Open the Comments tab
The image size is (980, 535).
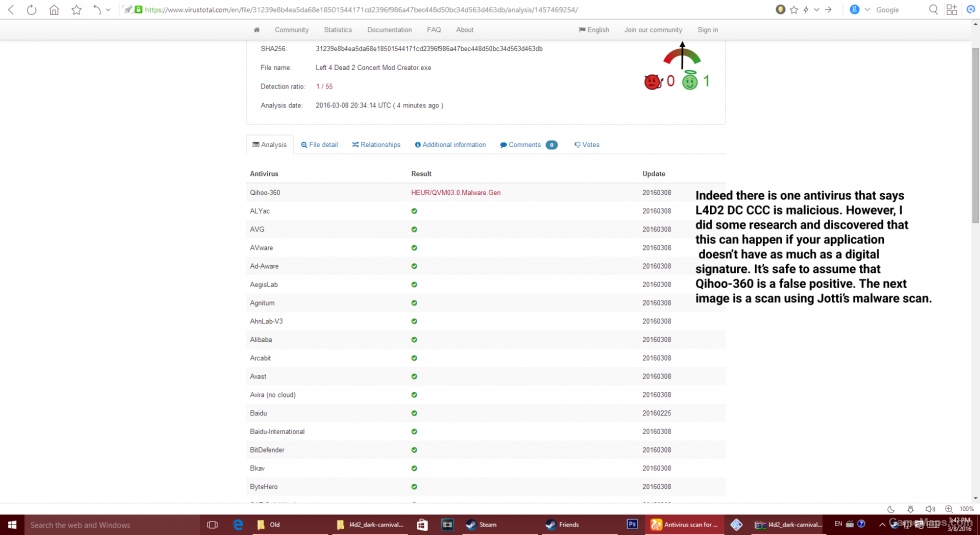pos(528,144)
